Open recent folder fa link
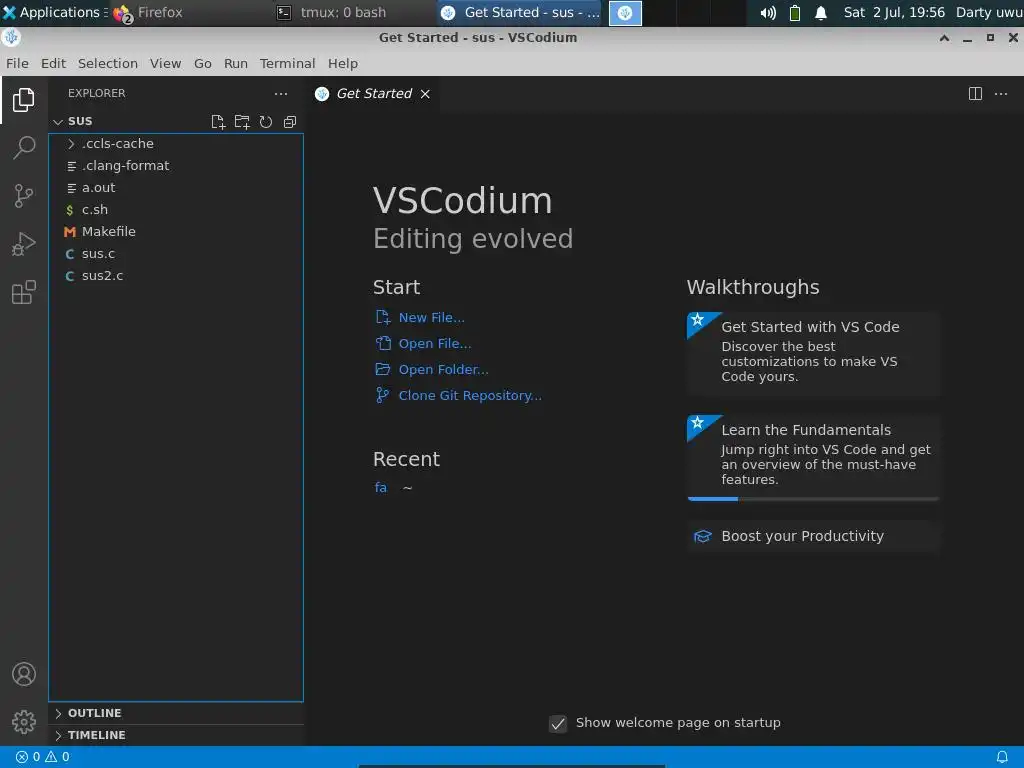The image size is (1024, 768). (381, 487)
